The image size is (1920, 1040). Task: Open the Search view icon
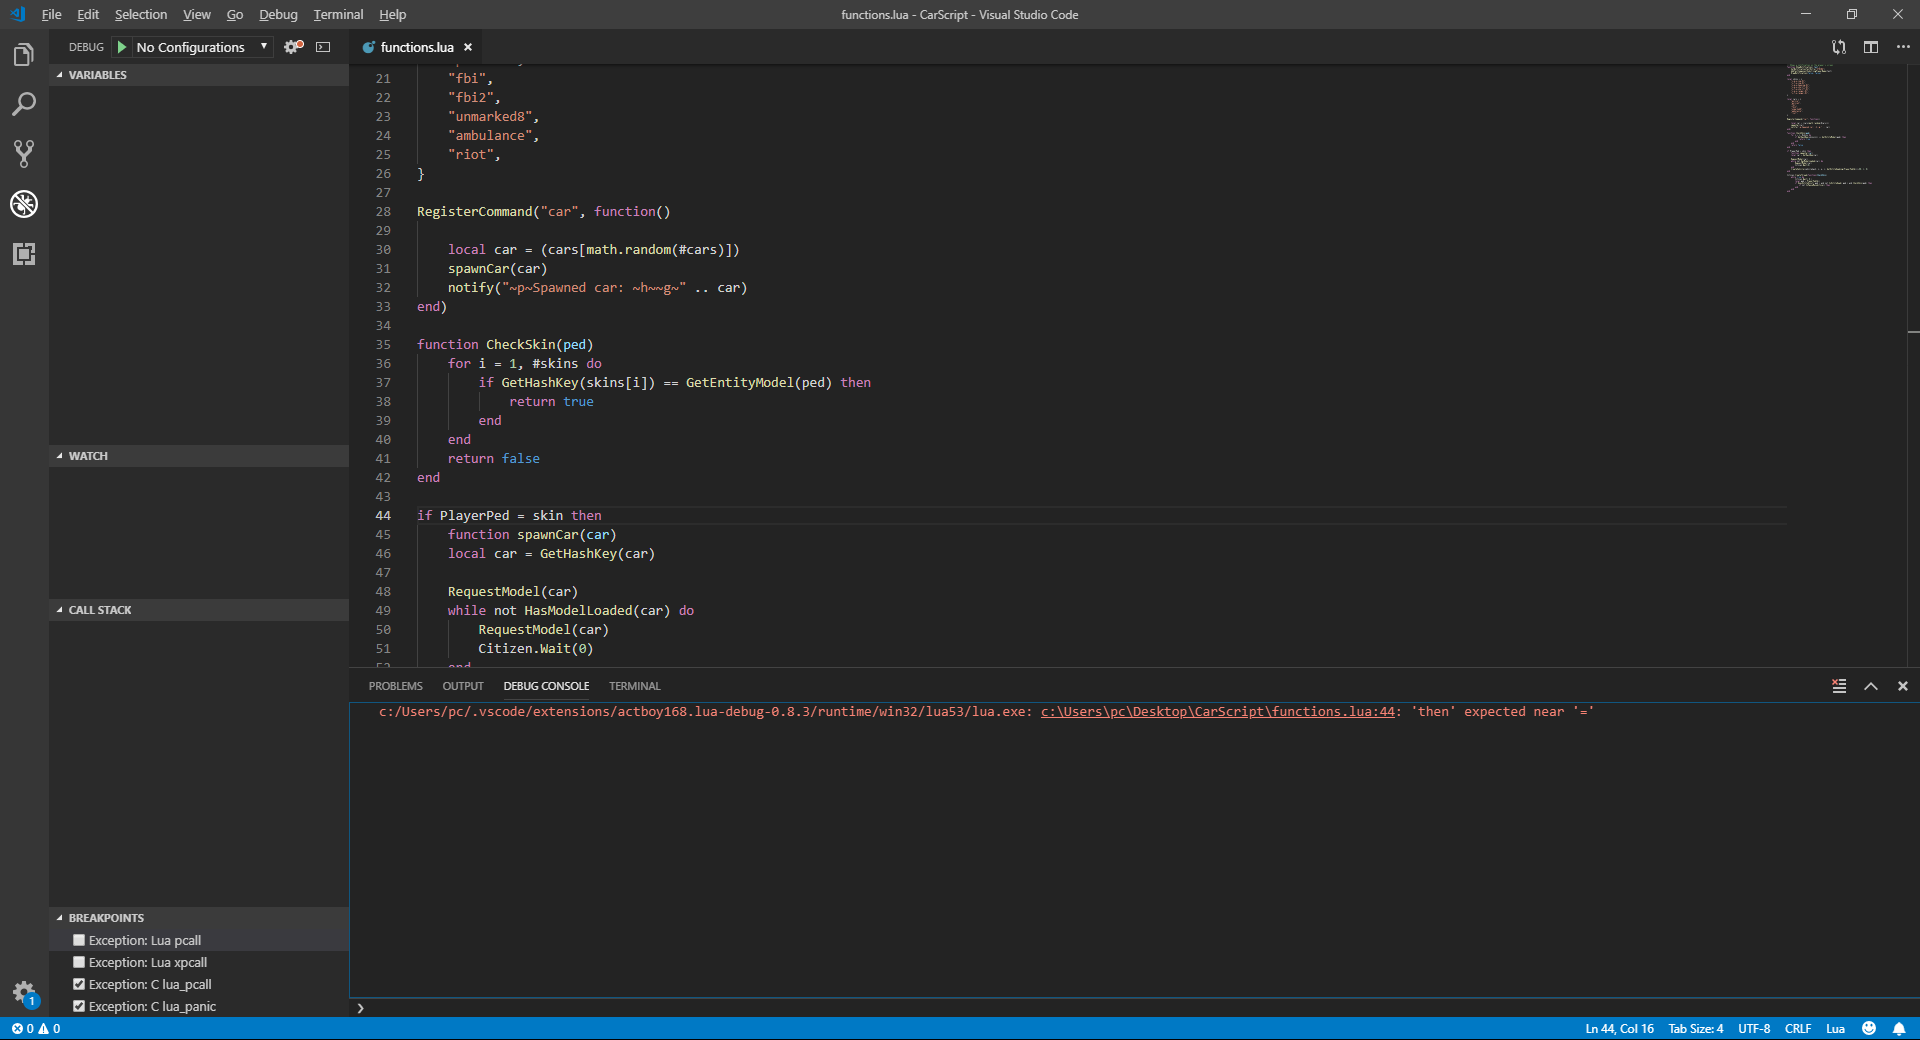click(x=24, y=104)
